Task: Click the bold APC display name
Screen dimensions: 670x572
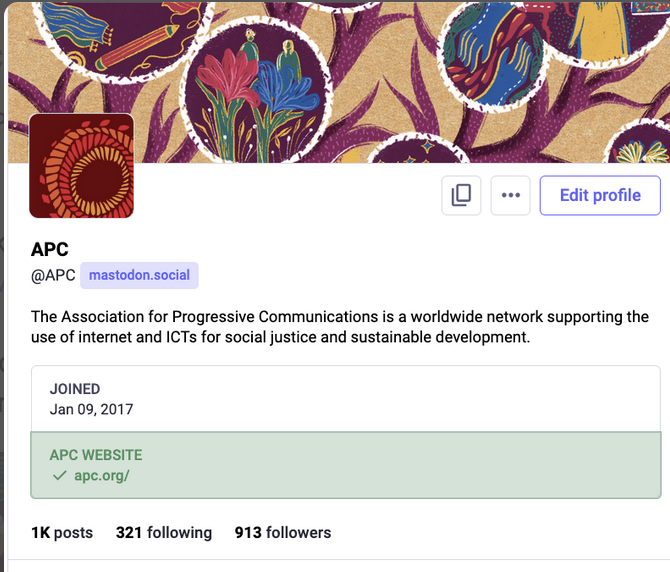Action: pyautogui.click(x=50, y=249)
